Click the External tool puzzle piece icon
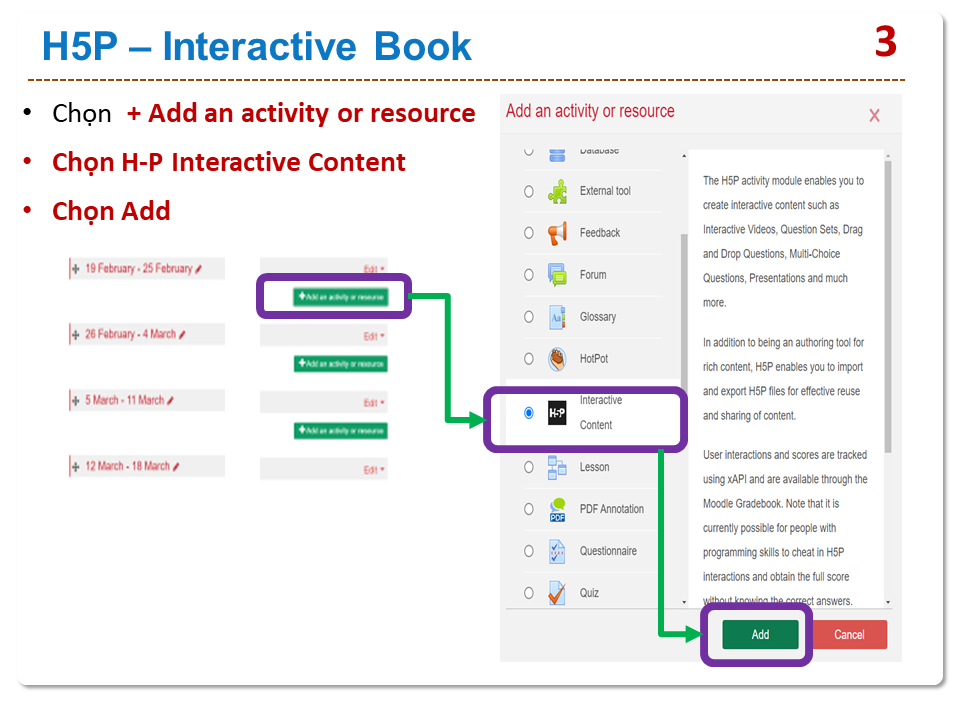The height and width of the screenshot is (720, 960). [x=557, y=191]
